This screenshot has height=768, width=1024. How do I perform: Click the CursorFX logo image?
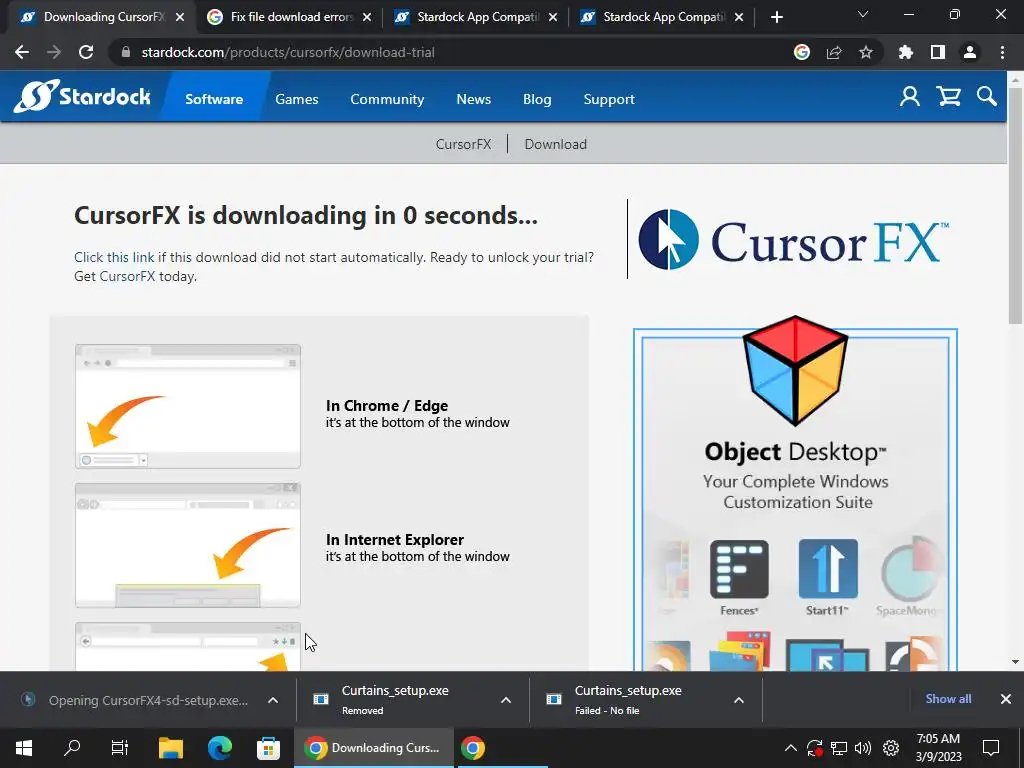tap(793, 241)
